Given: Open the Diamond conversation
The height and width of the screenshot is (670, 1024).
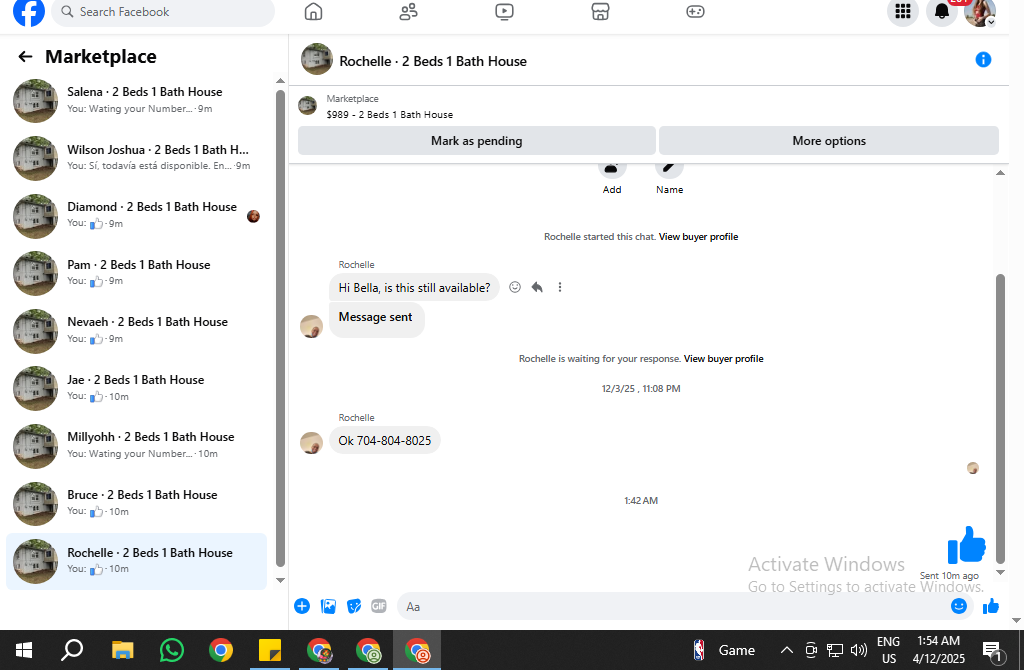Looking at the screenshot, I should (137, 215).
